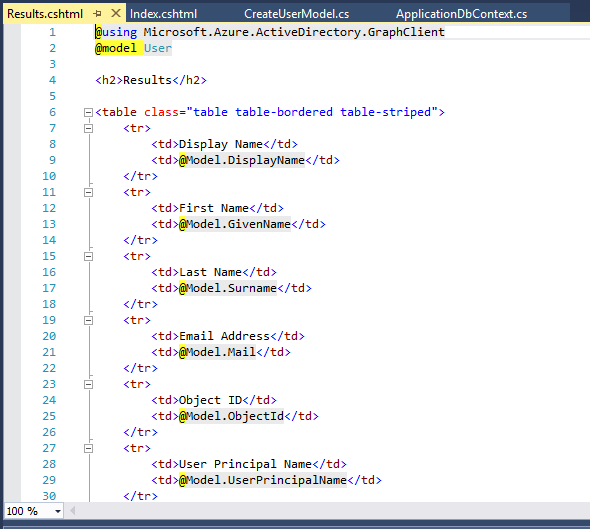Collapse the tr block on line 23
The image size is (590, 529).
pyautogui.click(x=88, y=384)
